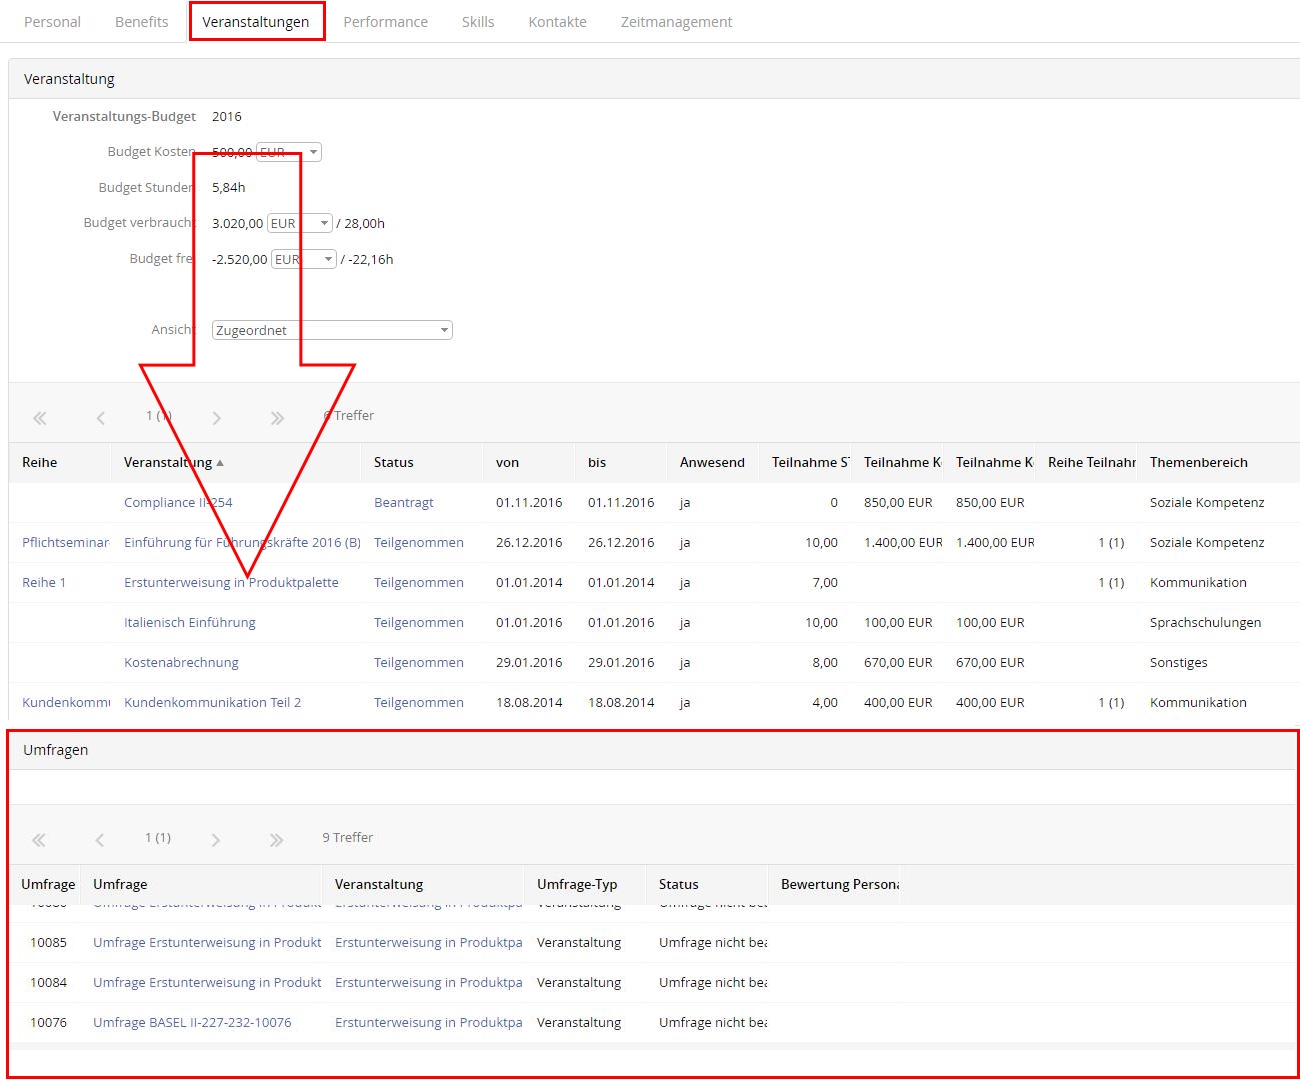Go to next page in Veranstaltung pager
The width and height of the screenshot is (1300, 1080).
[216, 418]
